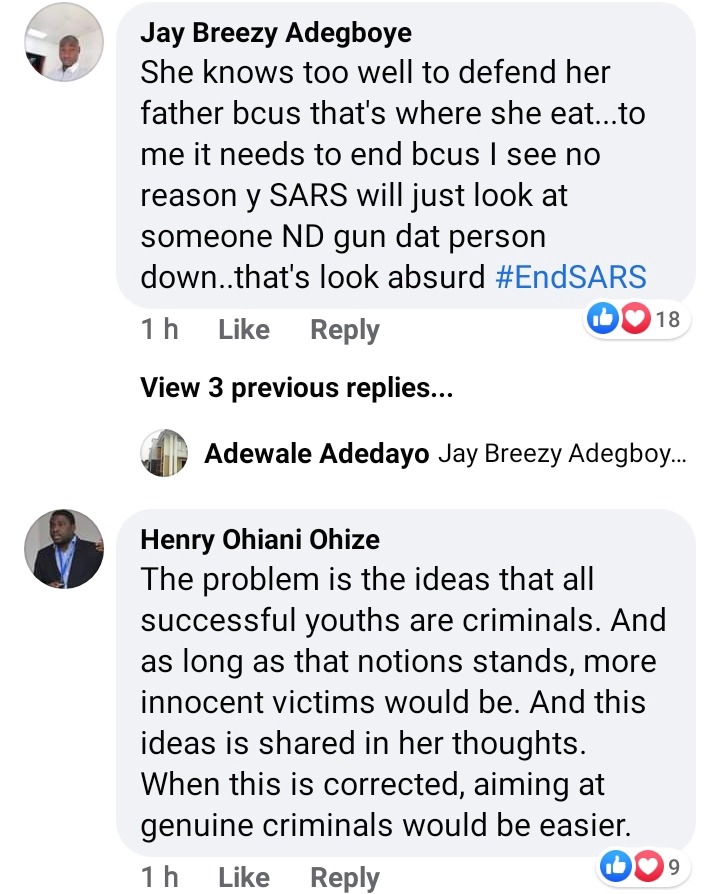Viewport: 720px width, 894px height.
Task: Click the 1 h timestamp on Jay's comment
Action: tap(159, 329)
